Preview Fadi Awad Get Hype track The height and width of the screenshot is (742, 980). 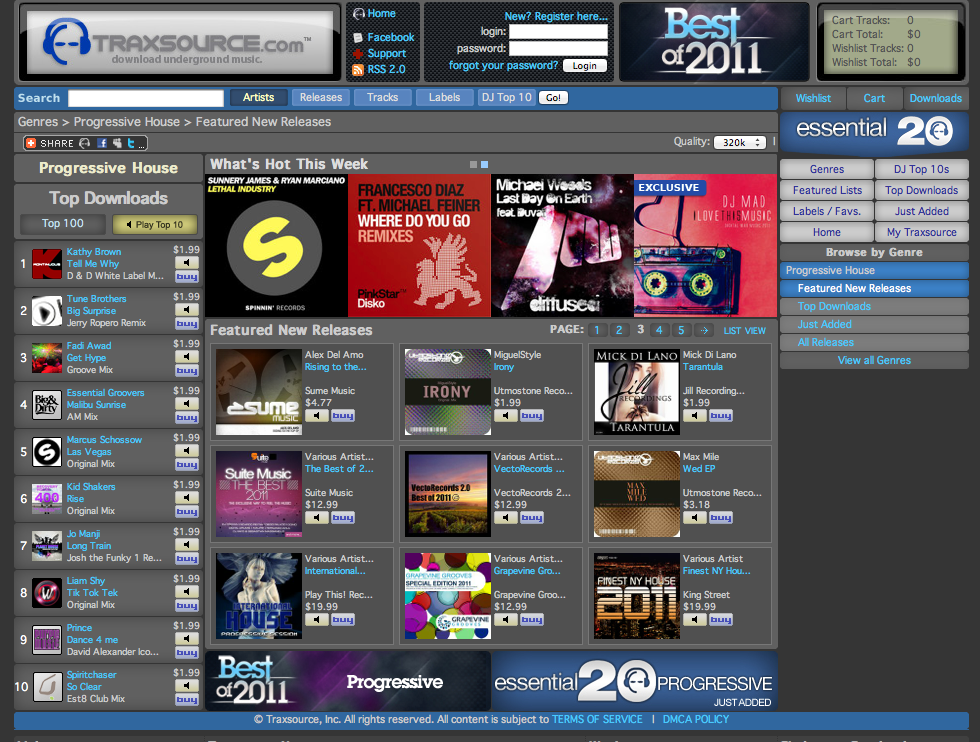pyautogui.click(x=186, y=356)
